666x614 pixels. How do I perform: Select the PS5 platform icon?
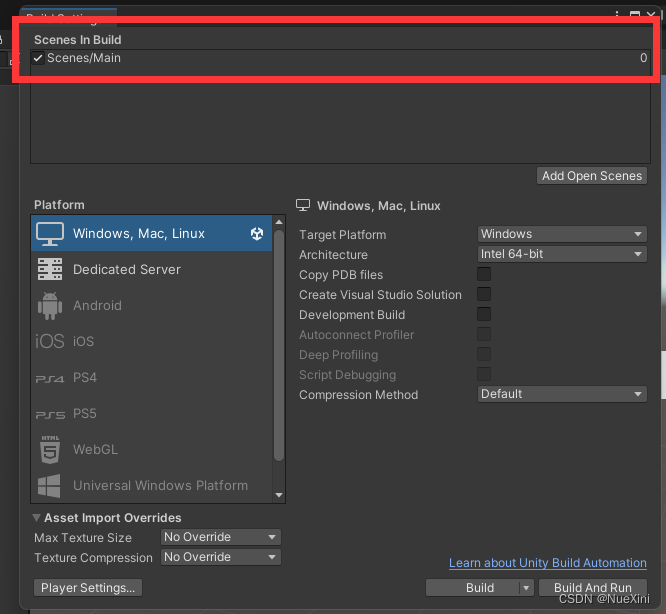(50, 414)
